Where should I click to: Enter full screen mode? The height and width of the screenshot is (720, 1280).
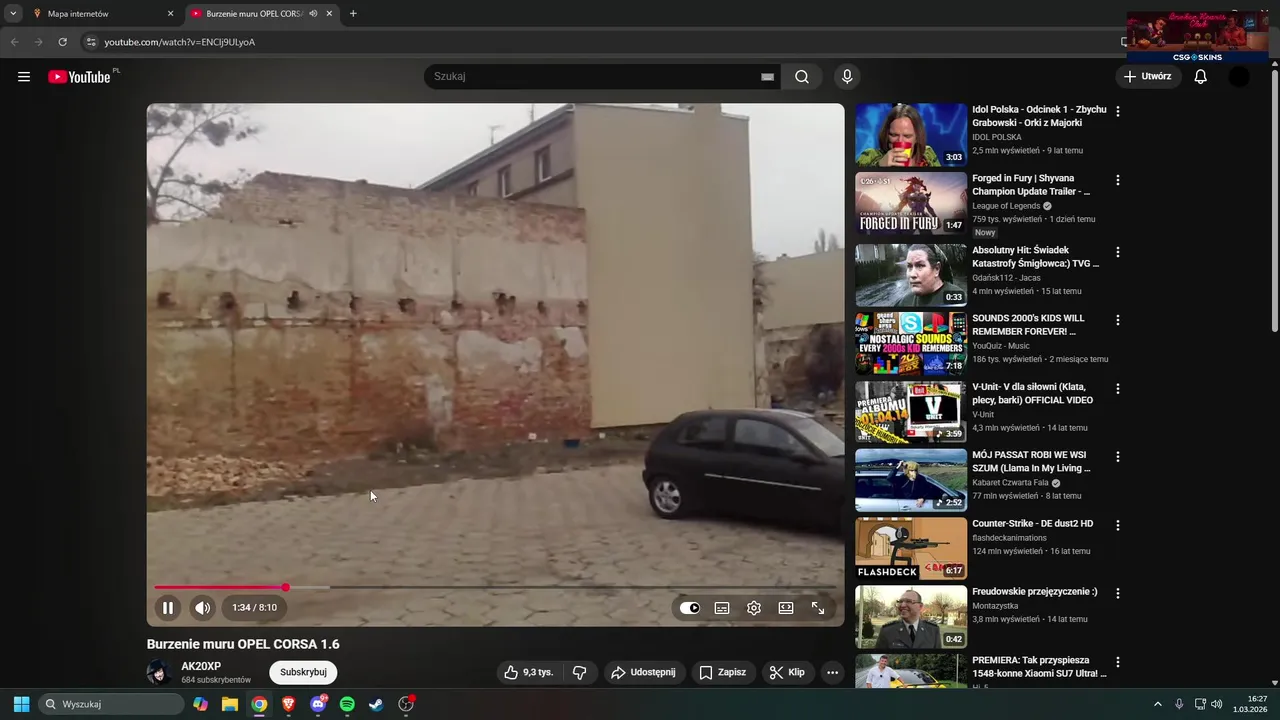[818, 608]
